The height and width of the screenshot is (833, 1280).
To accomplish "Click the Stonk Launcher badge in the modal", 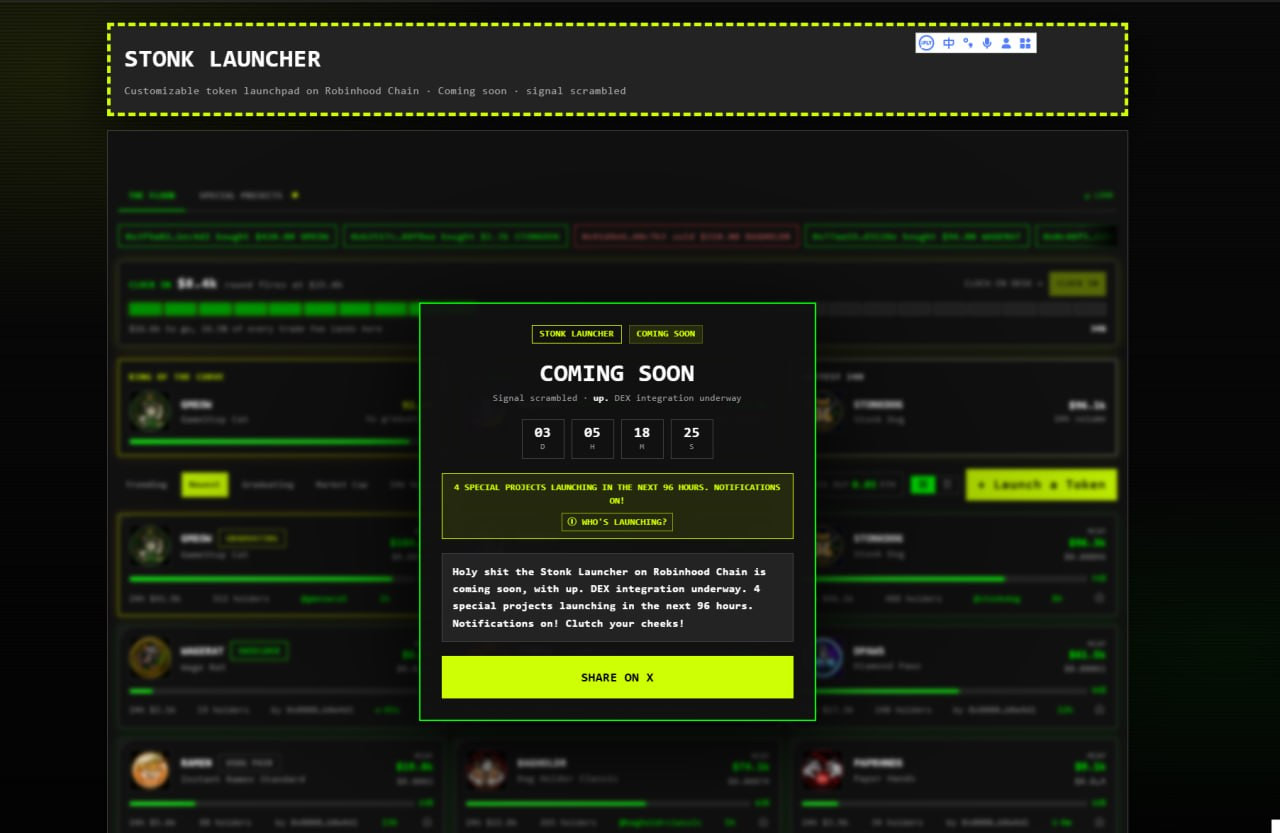I will (x=576, y=334).
